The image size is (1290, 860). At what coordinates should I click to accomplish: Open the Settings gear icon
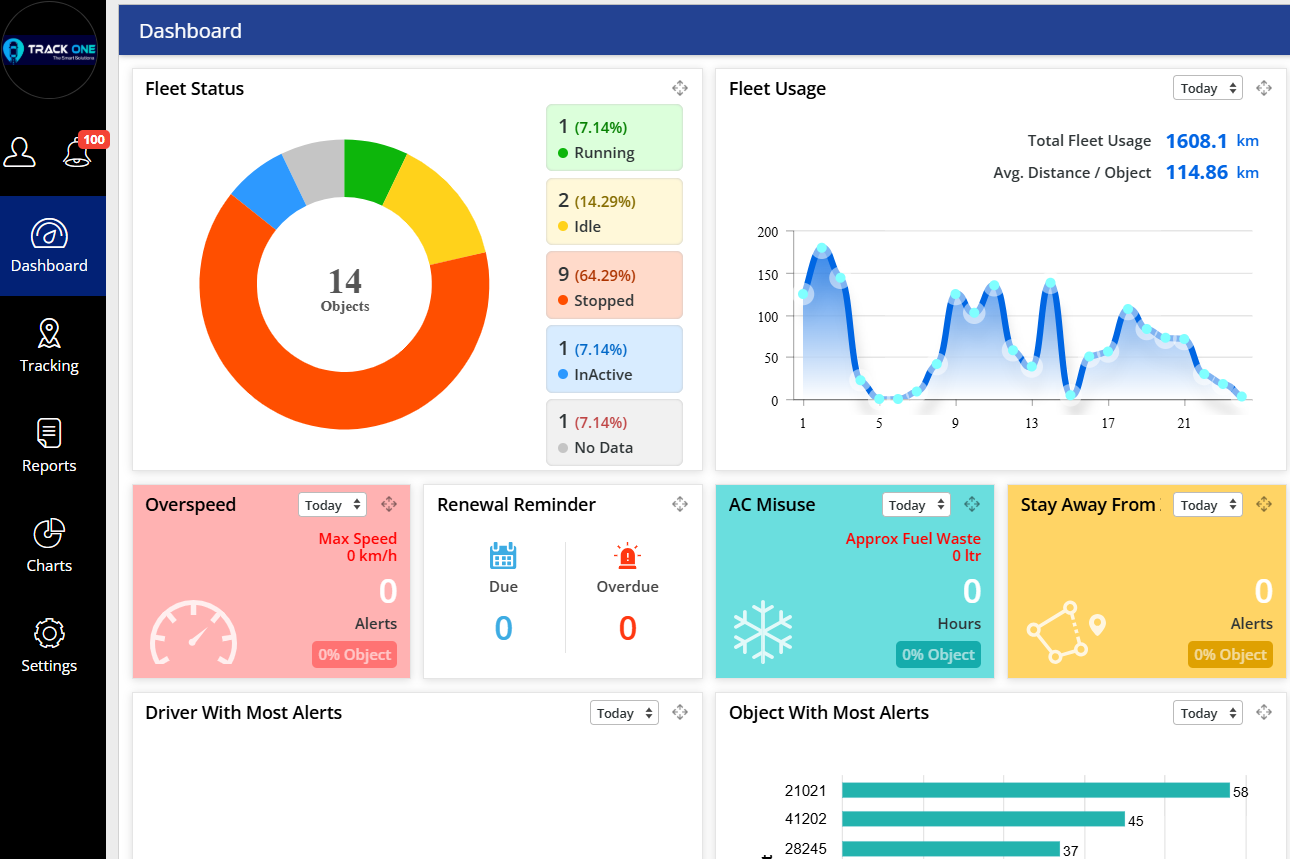point(49,633)
